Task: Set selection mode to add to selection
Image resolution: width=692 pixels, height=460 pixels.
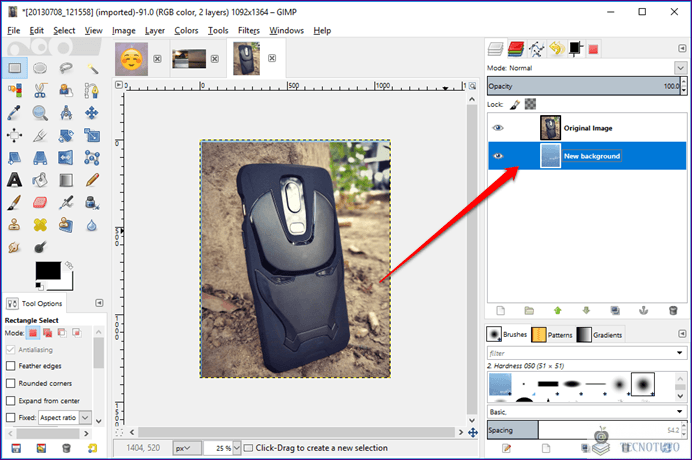Action: (48, 333)
